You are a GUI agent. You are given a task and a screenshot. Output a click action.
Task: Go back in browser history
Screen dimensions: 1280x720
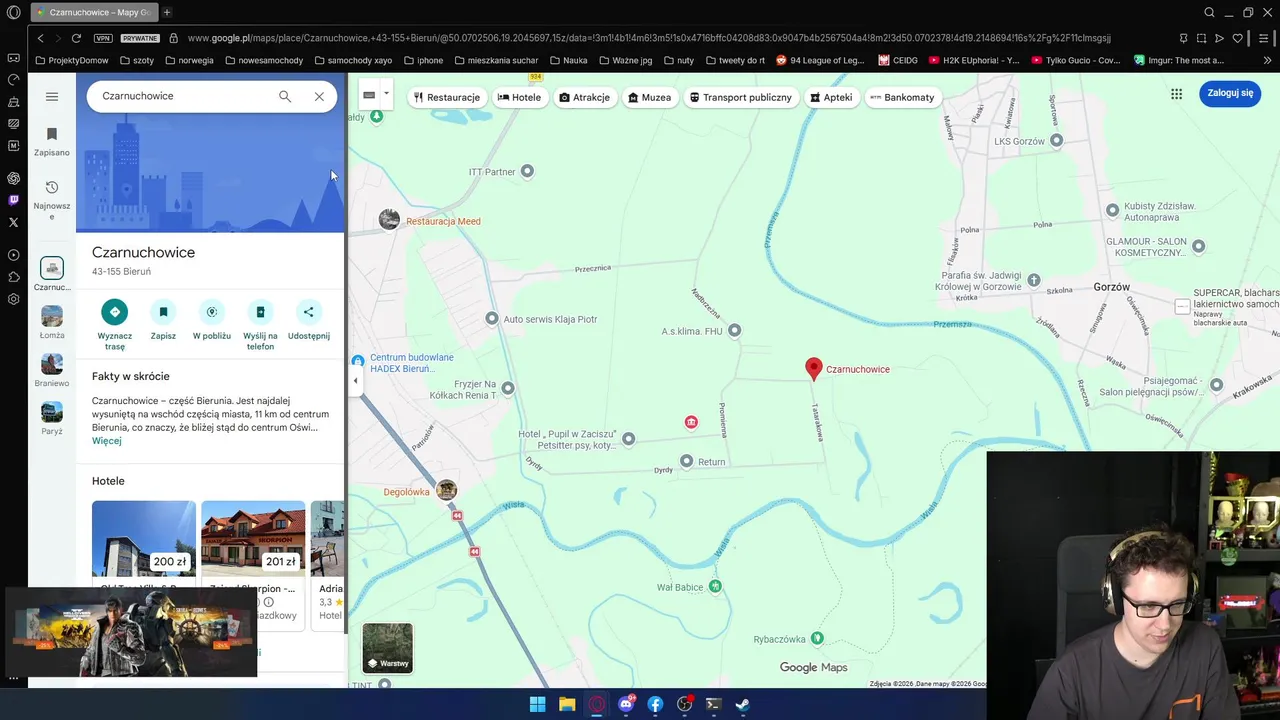tap(40, 38)
